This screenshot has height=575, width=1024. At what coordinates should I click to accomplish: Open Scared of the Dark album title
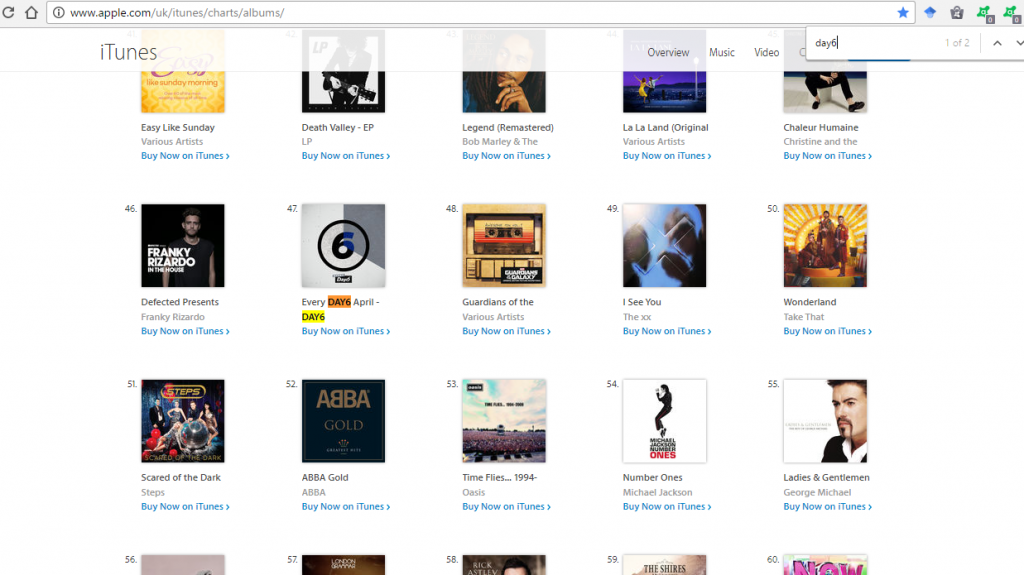181,478
